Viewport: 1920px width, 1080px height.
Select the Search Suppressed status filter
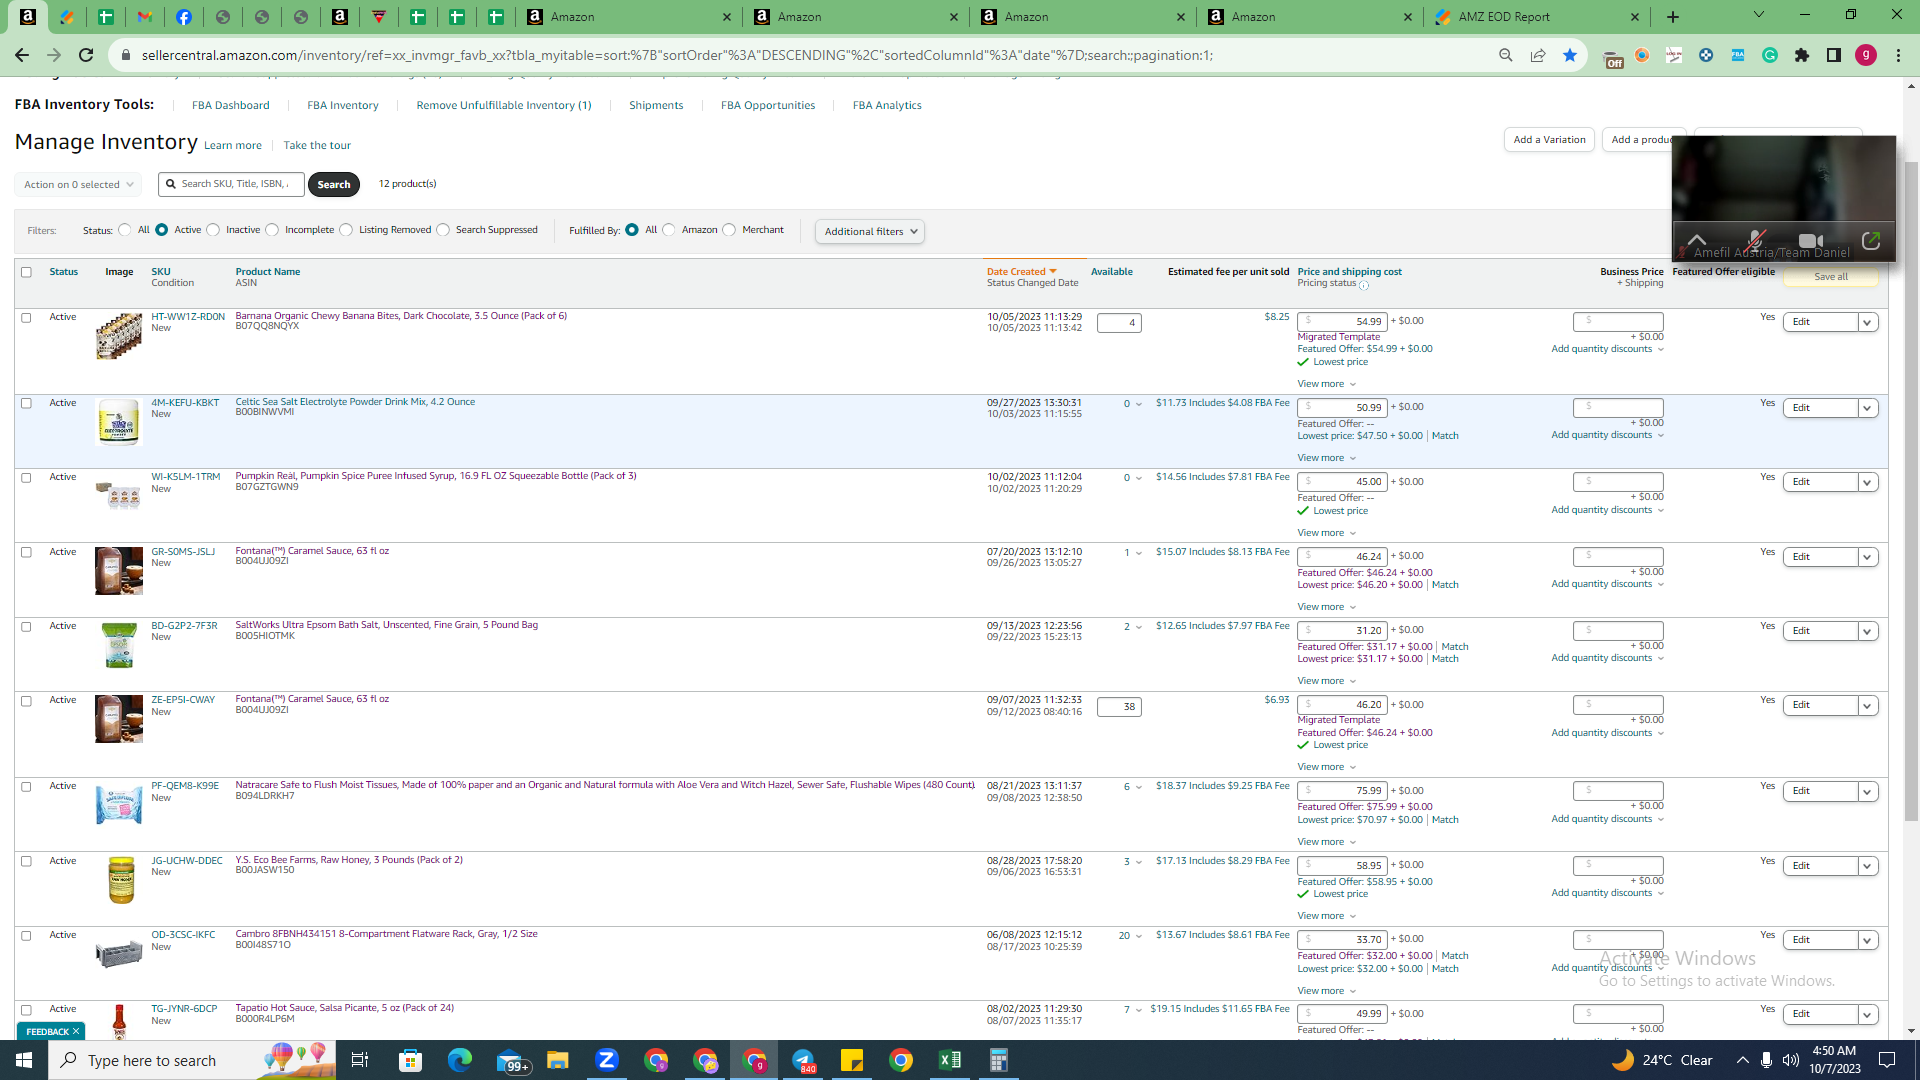click(443, 230)
